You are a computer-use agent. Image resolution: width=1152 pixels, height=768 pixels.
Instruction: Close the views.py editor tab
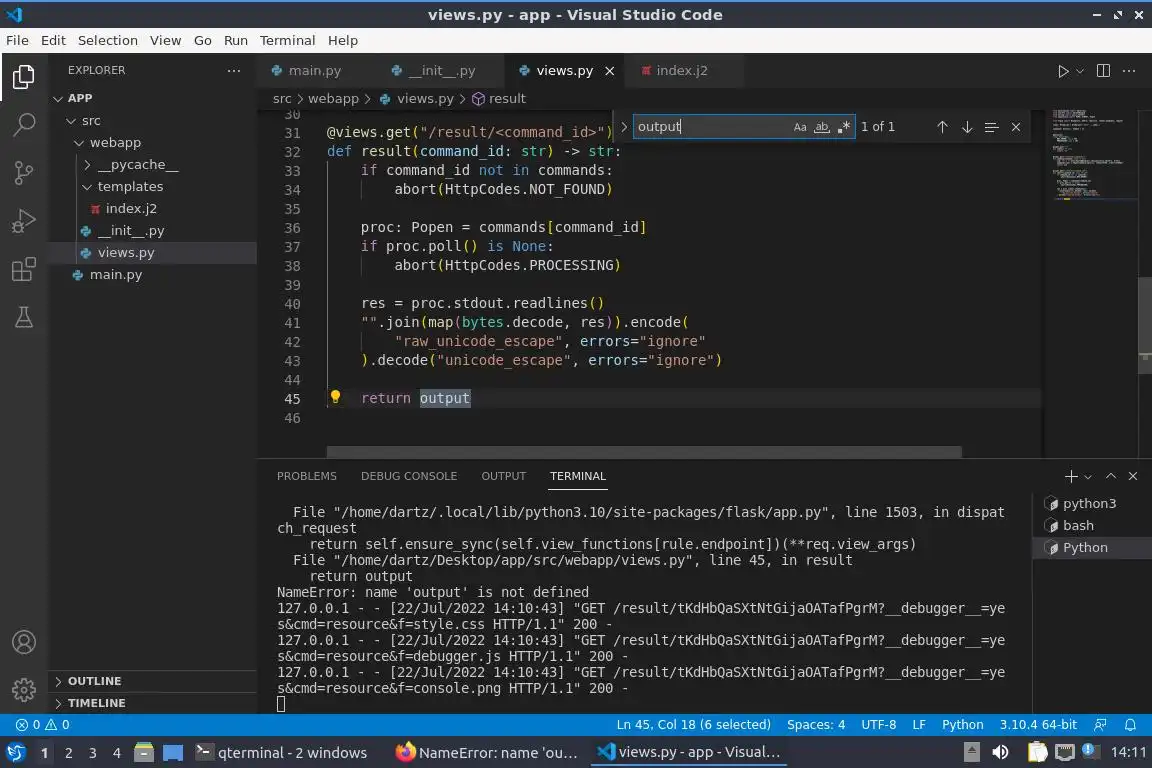click(609, 71)
